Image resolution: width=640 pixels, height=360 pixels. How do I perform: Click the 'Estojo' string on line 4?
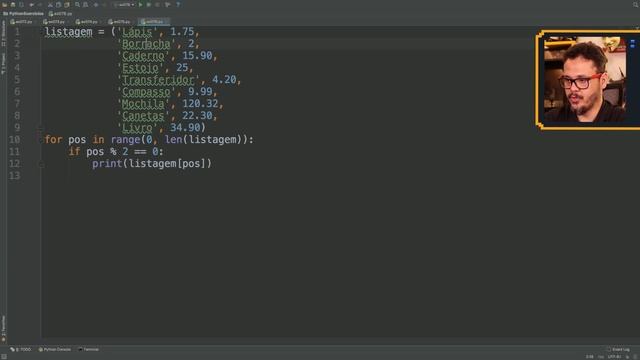click(140, 68)
